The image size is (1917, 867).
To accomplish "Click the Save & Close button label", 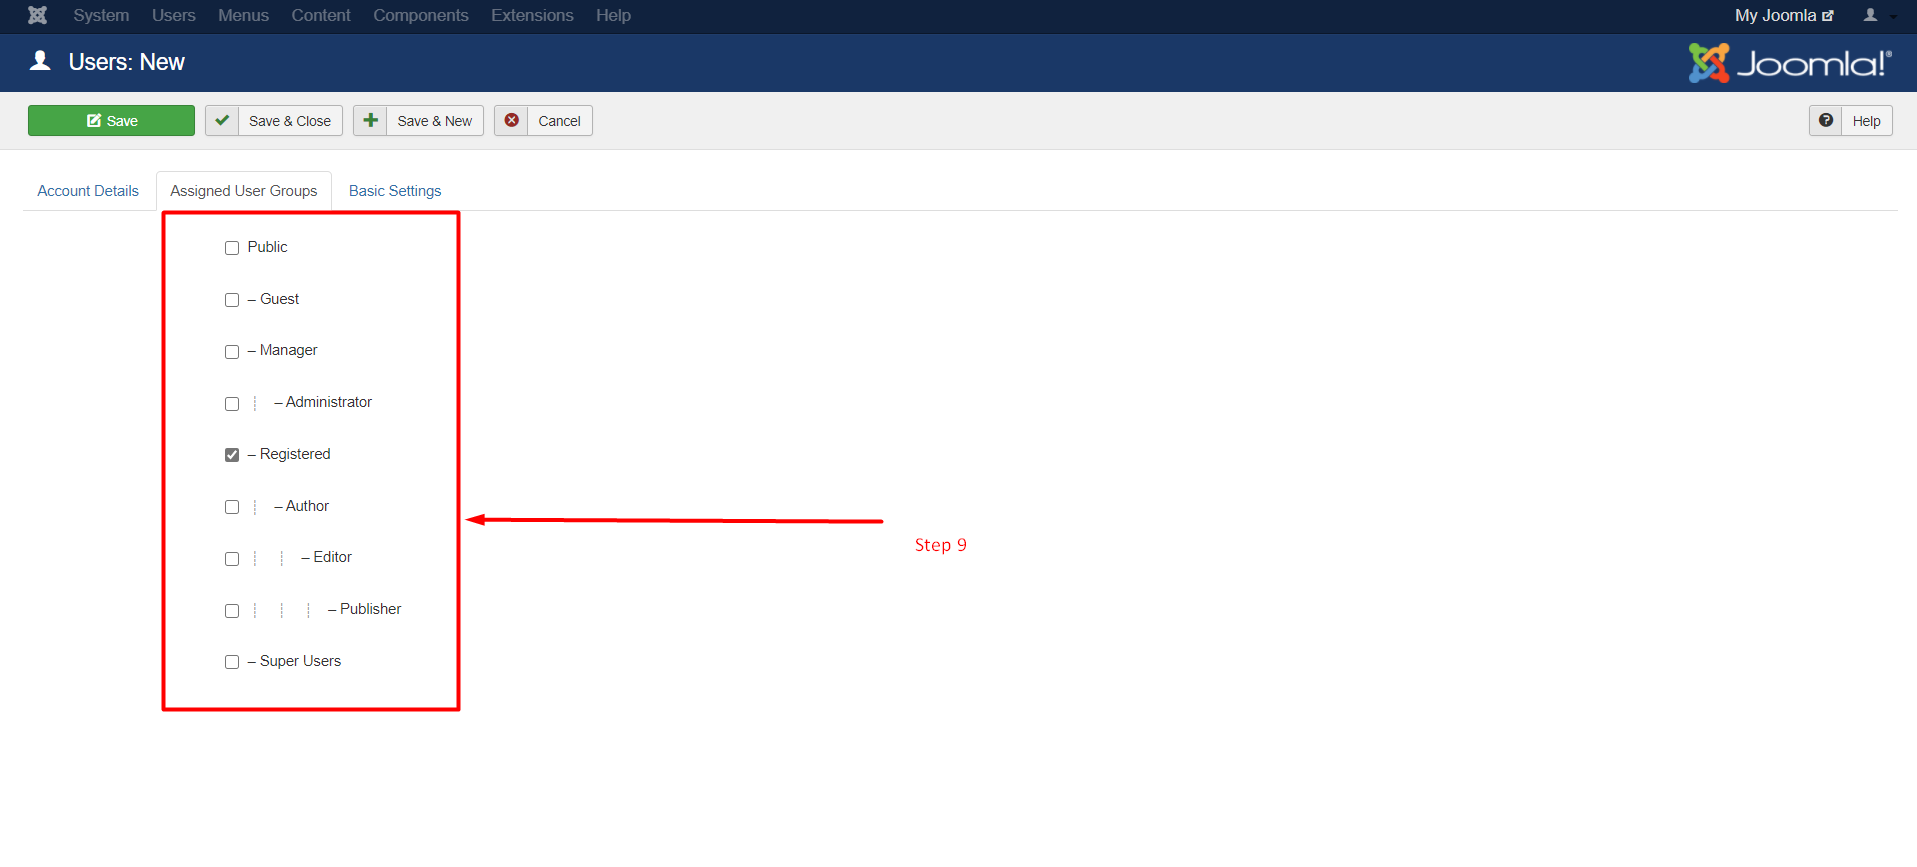I will (x=290, y=121).
